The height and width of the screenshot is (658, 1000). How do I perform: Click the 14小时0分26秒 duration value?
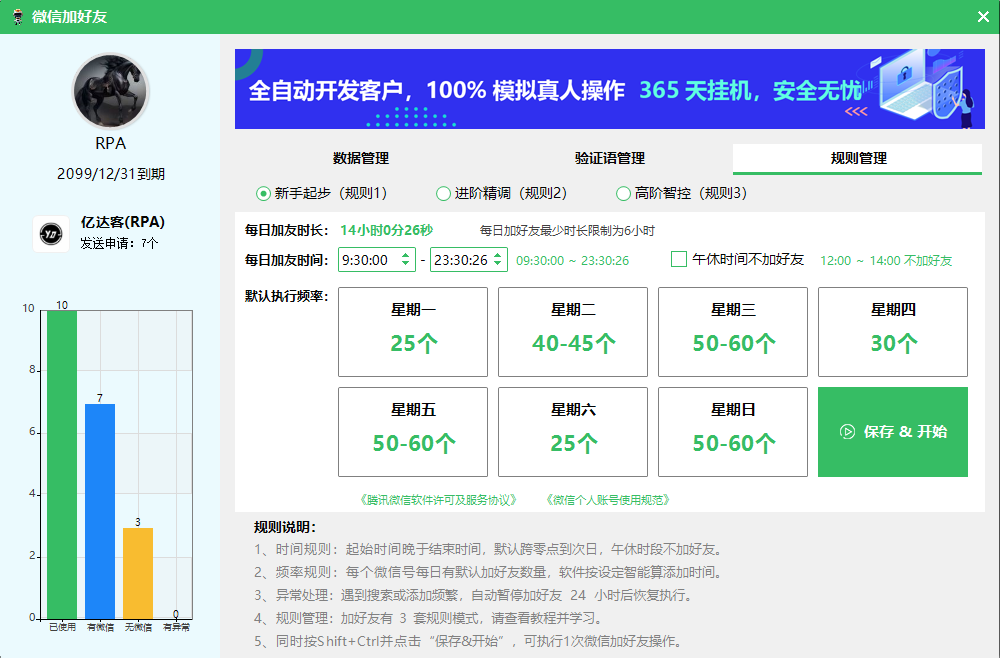tap(386, 230)
